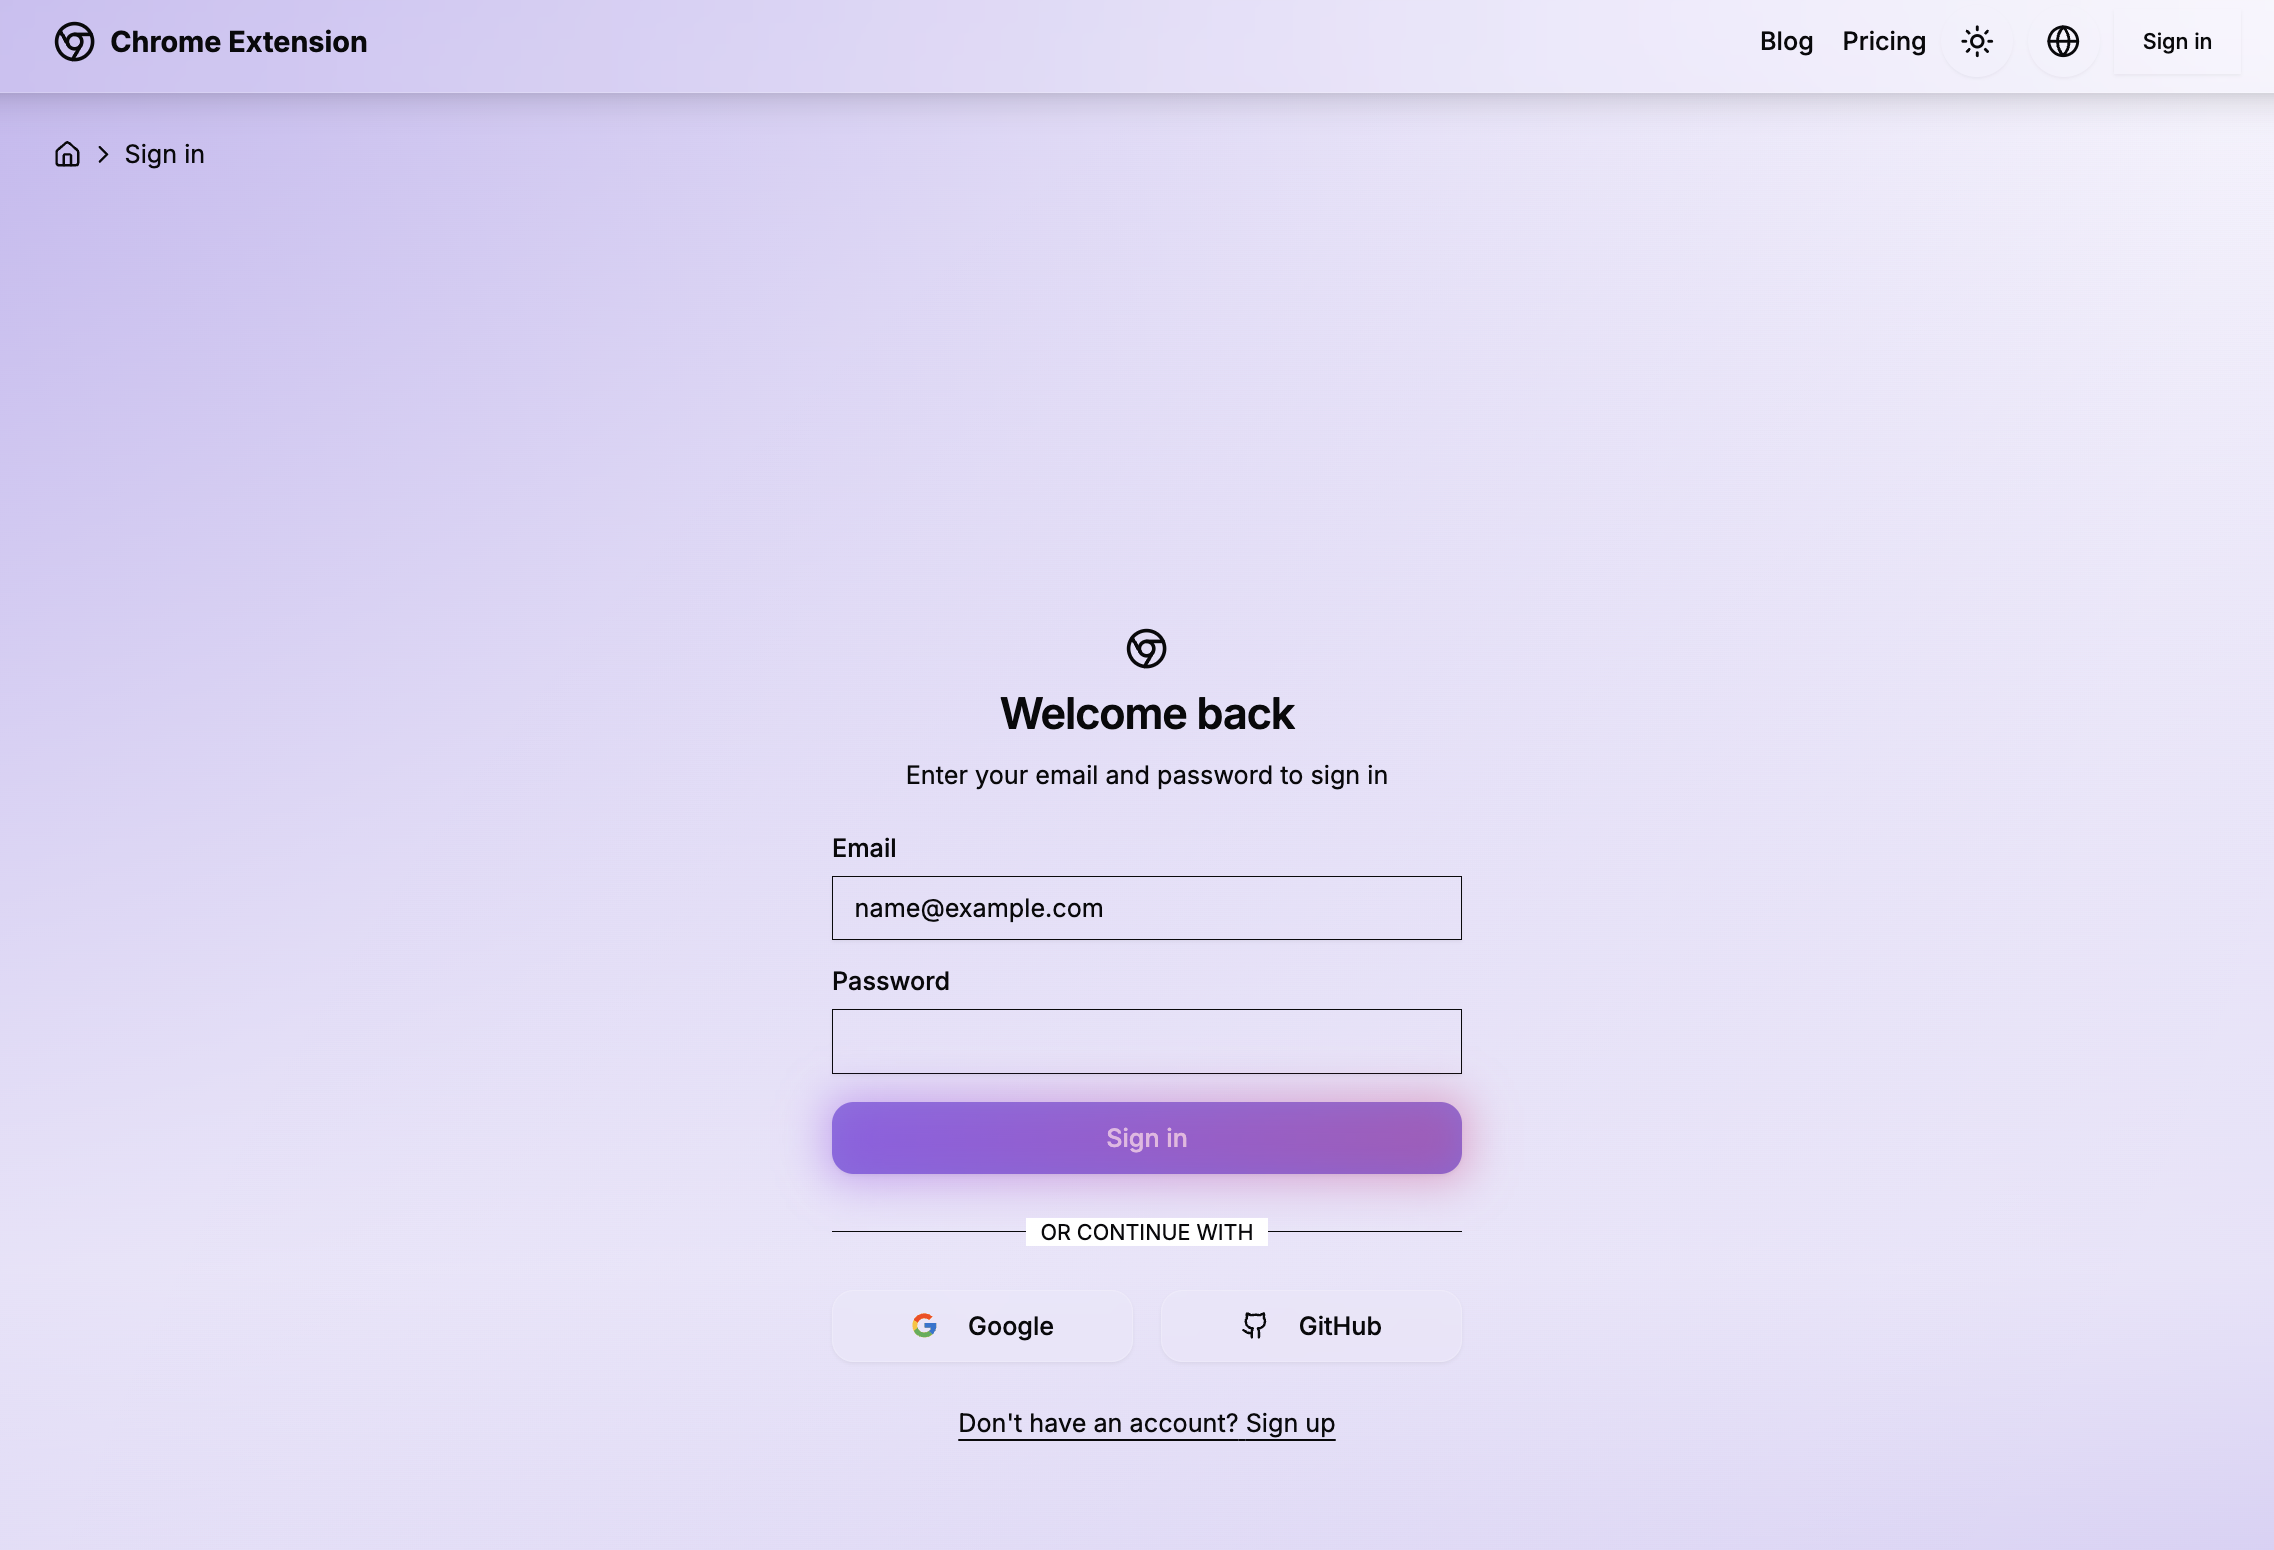This screenshot has width=2274, height=1550.
Task: Click the Chrome icon above Welcome back
Action: [1146, 649]
